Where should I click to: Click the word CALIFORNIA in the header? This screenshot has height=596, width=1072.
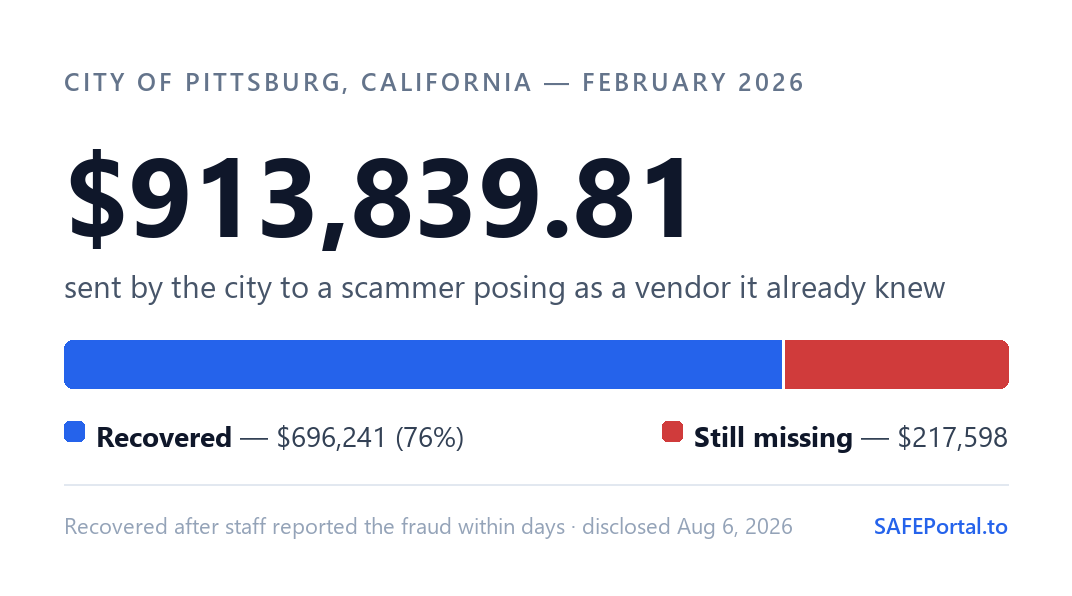pos(446,83)
